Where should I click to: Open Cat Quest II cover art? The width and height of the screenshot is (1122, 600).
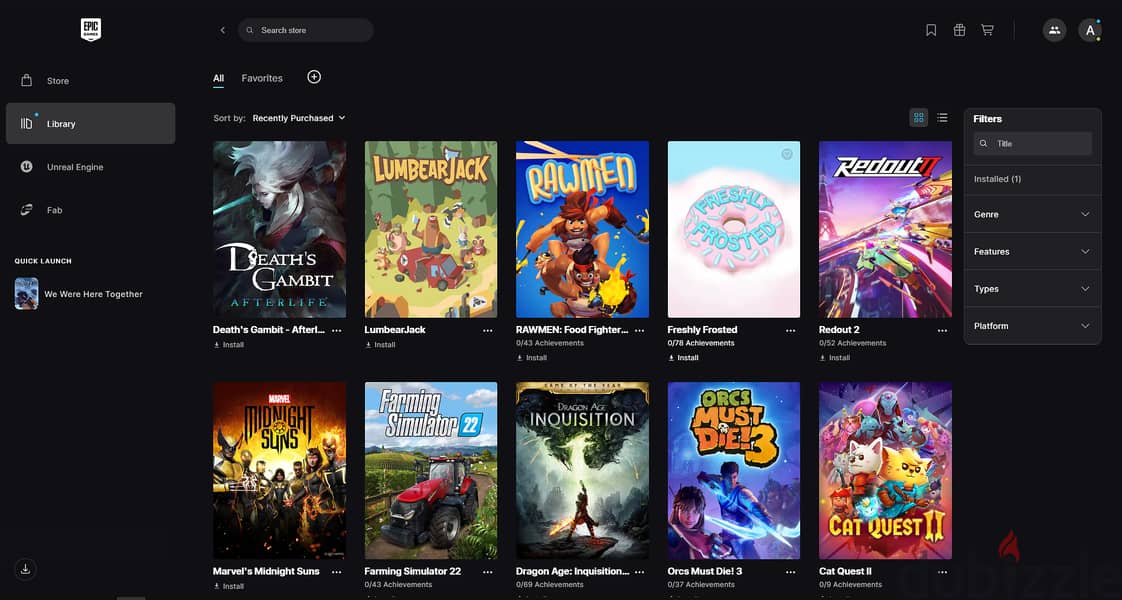[x=885, y=471]
